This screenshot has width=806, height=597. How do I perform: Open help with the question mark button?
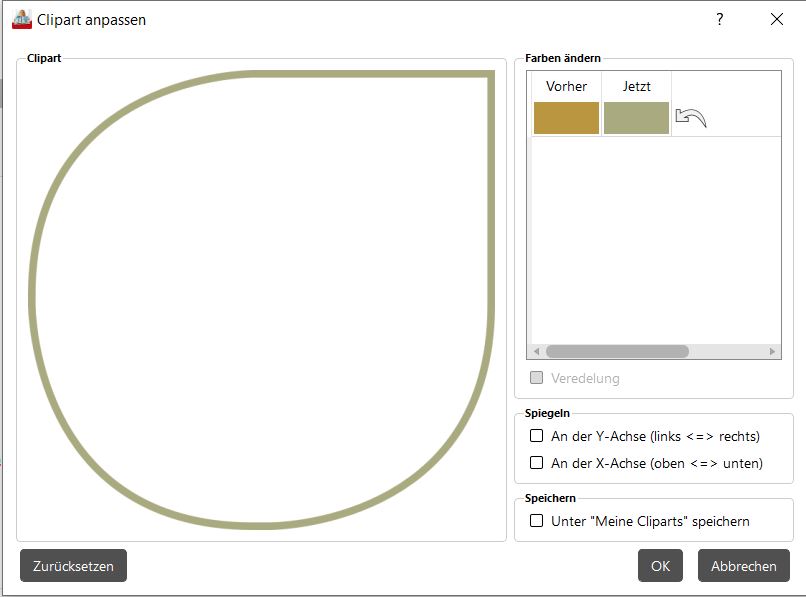click(x=720, y=19)
